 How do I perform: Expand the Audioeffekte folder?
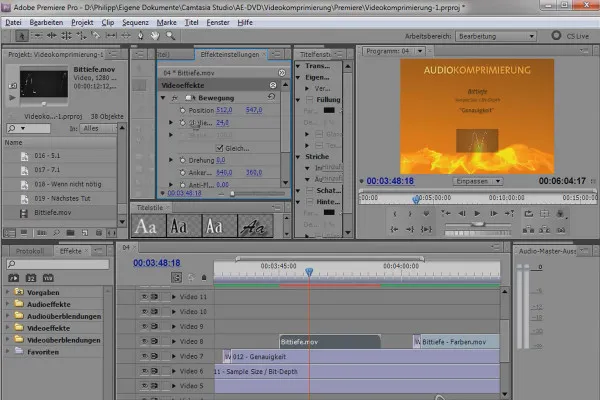coord(7,304)
